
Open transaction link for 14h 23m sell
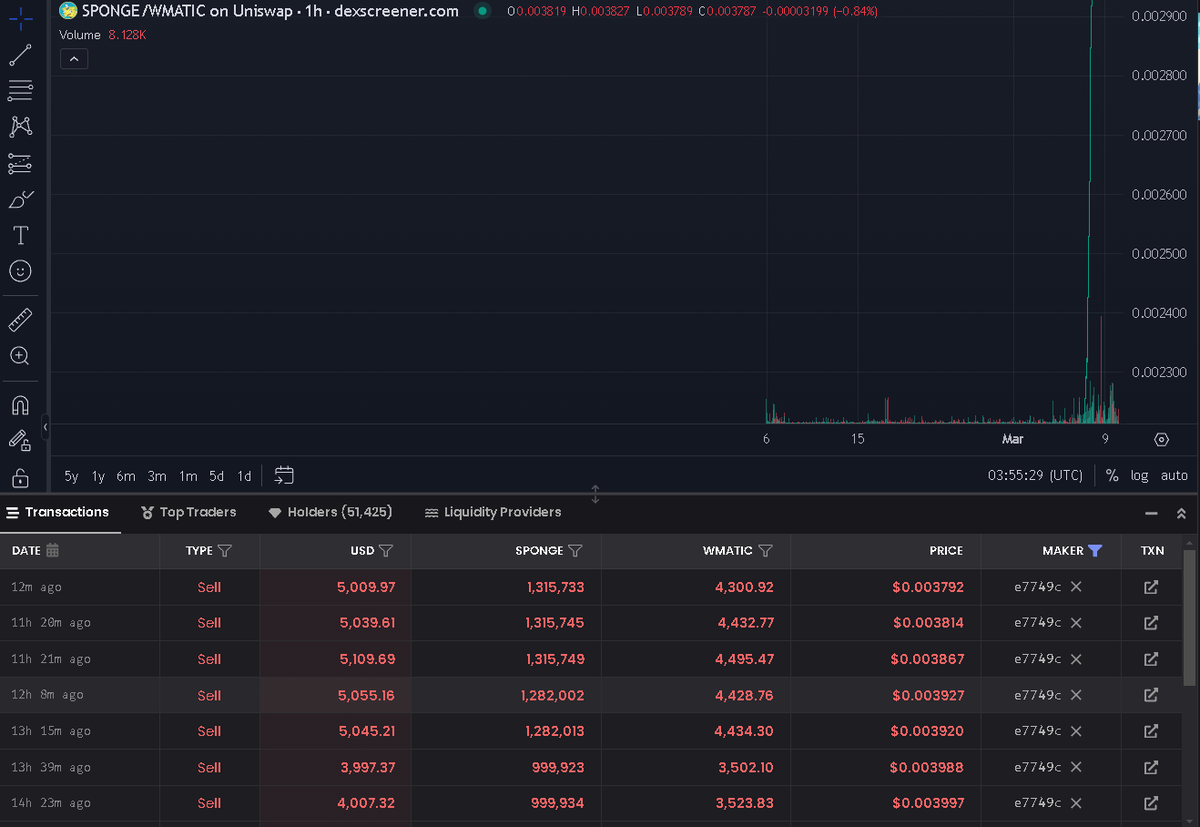pos(1151,803)
